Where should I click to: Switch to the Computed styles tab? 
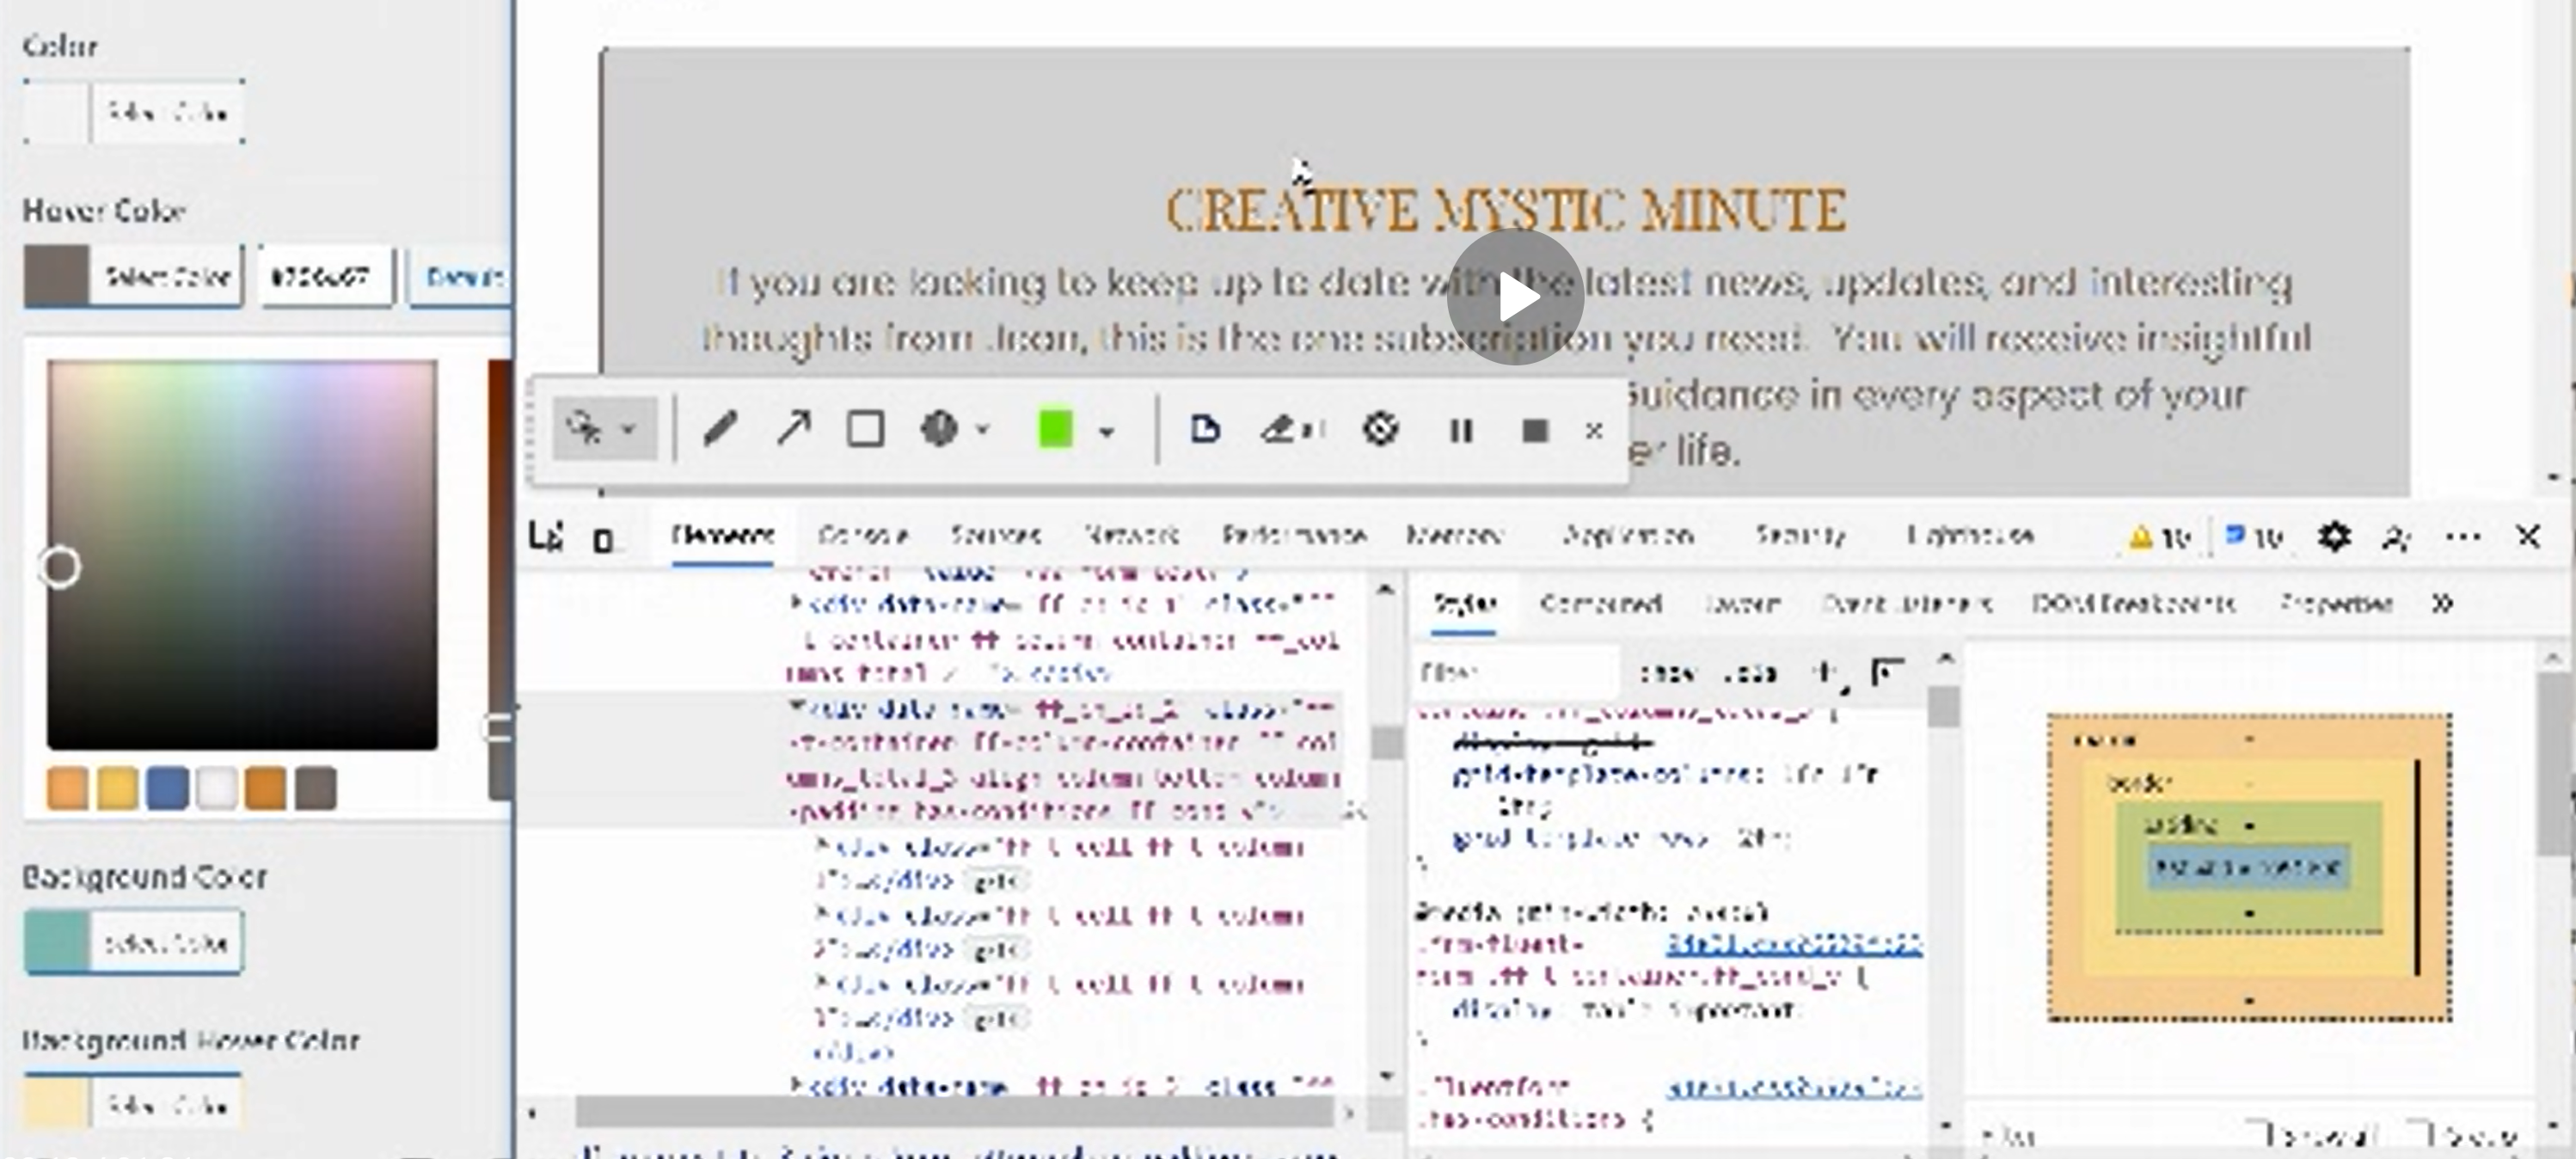[x=1601, y=603]
